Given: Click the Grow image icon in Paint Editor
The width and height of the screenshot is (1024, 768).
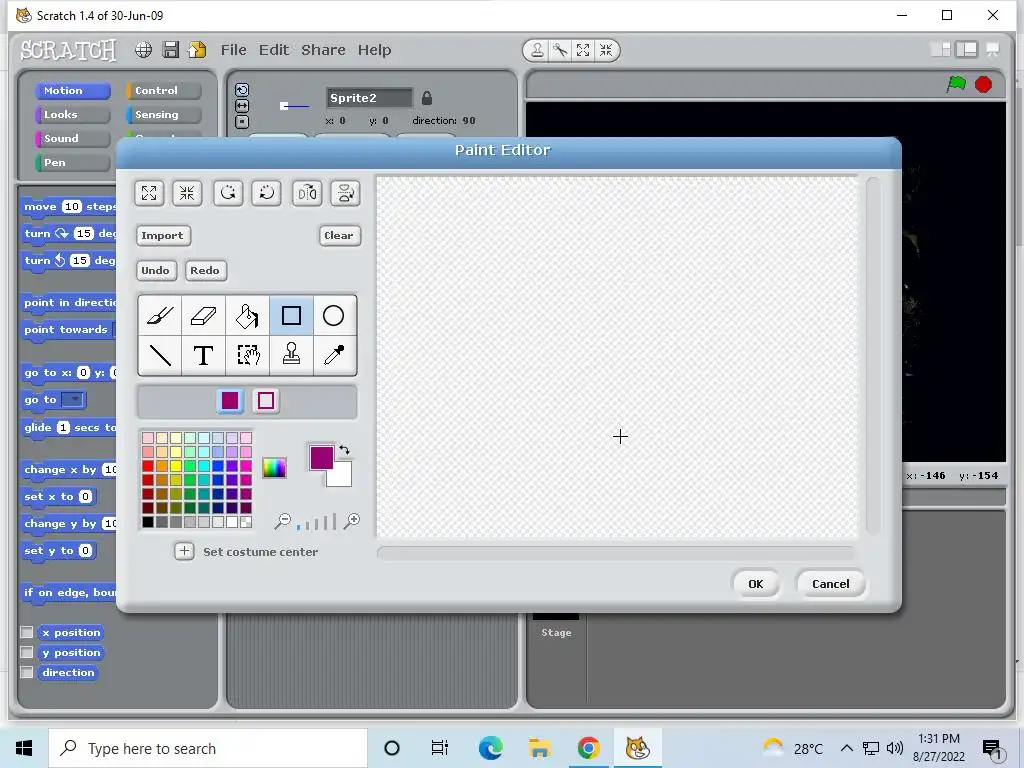Looking at the screenshot, I should pos(149,193).
